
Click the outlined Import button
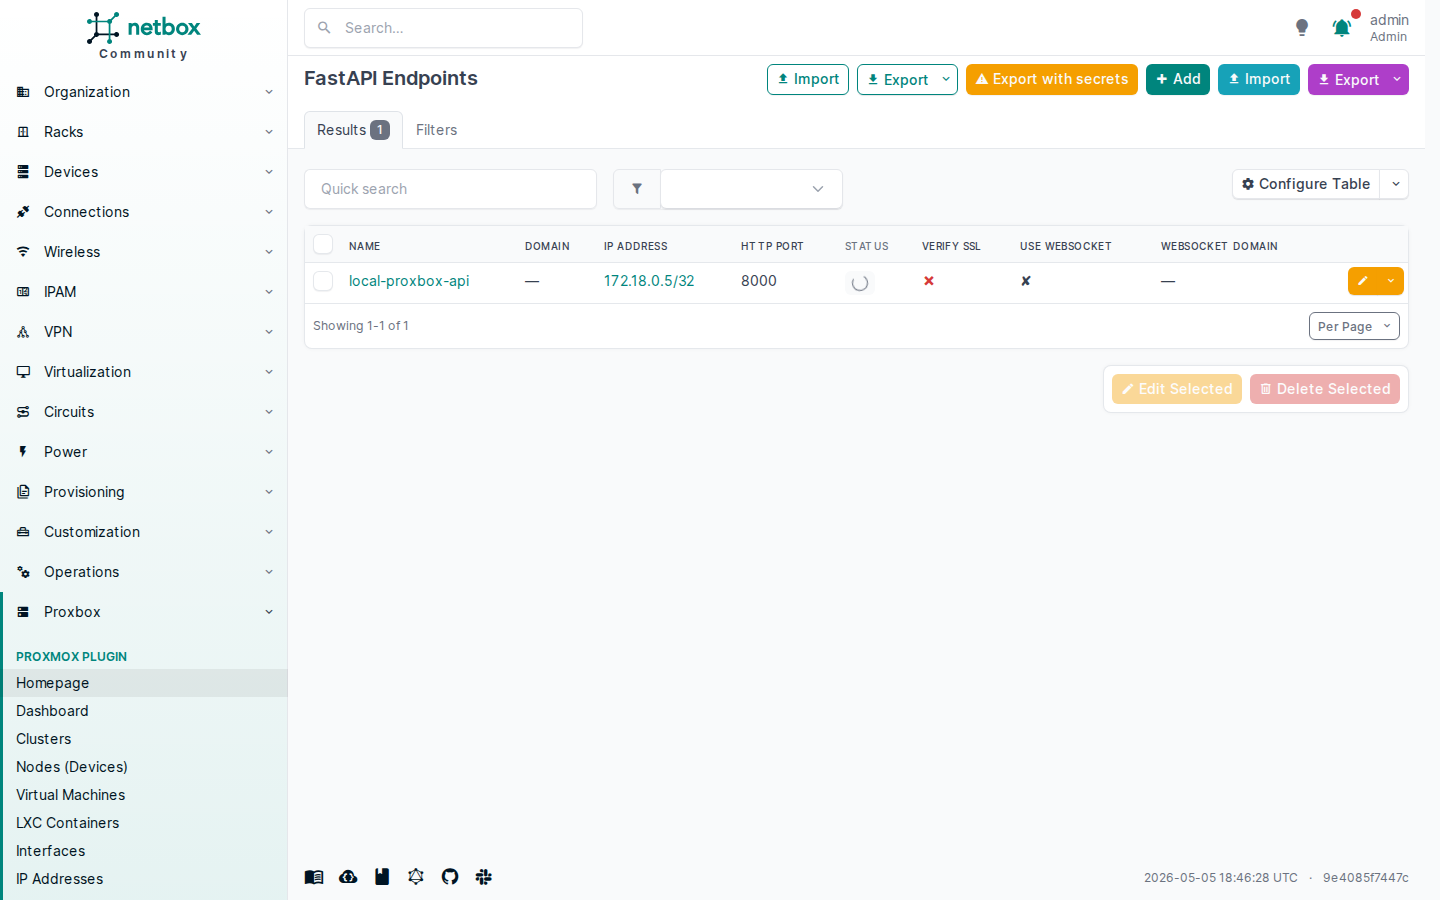coord(808,79)
